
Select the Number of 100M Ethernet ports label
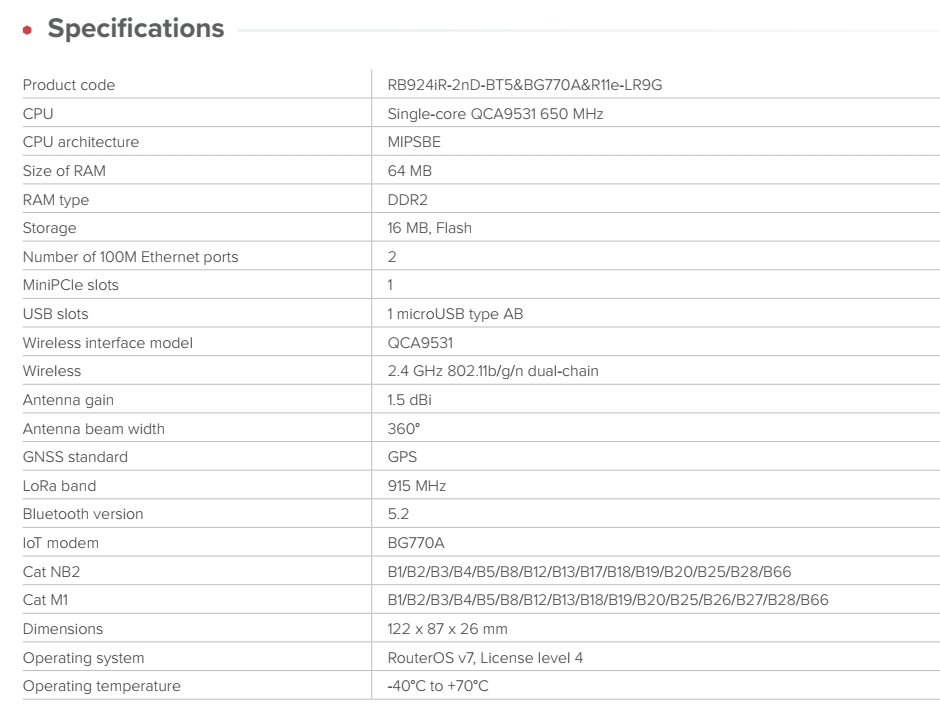[x=130, y=257]
